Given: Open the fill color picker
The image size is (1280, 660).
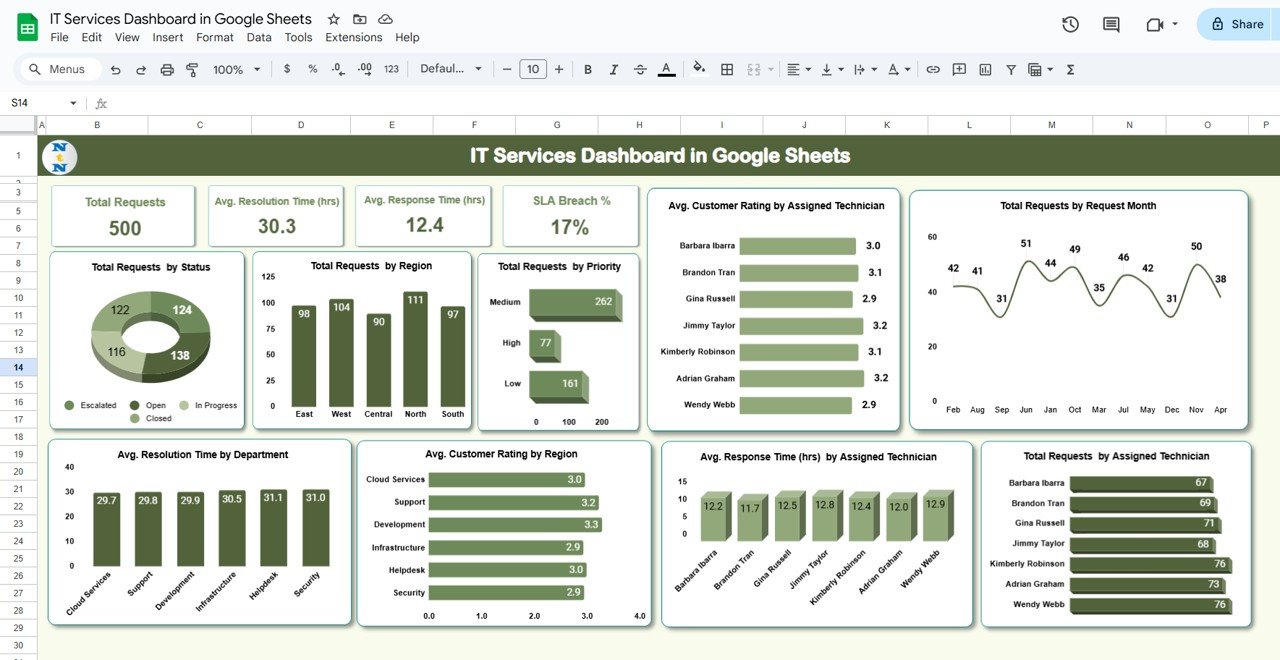Looking at the screenshot, I should point(699,69).
